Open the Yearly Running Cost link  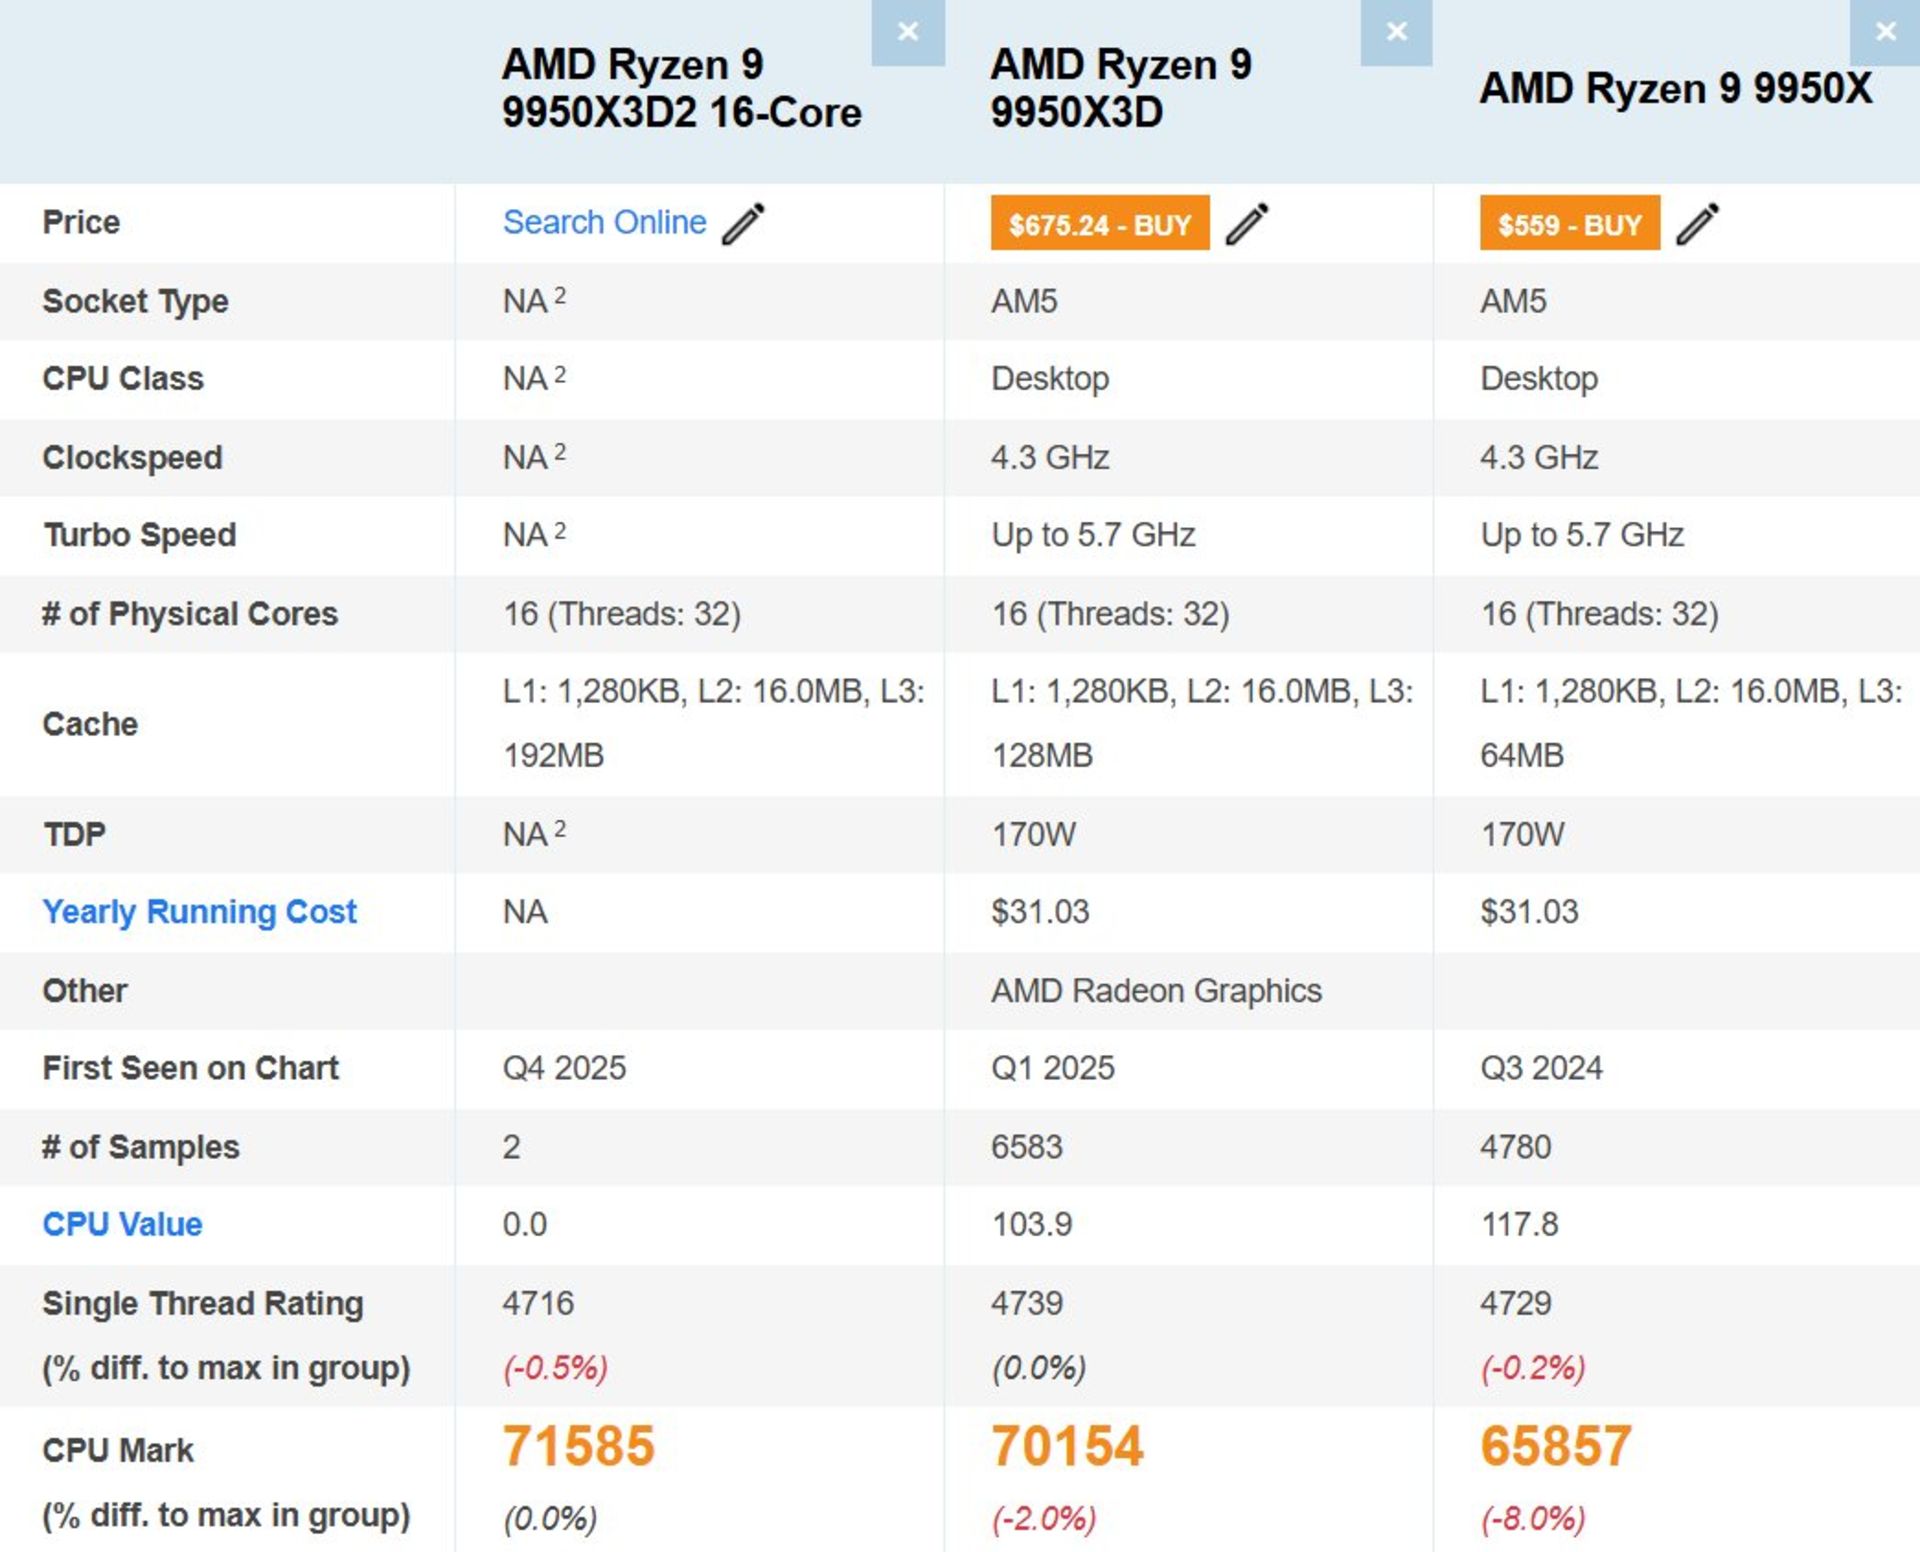pos(198,912)
